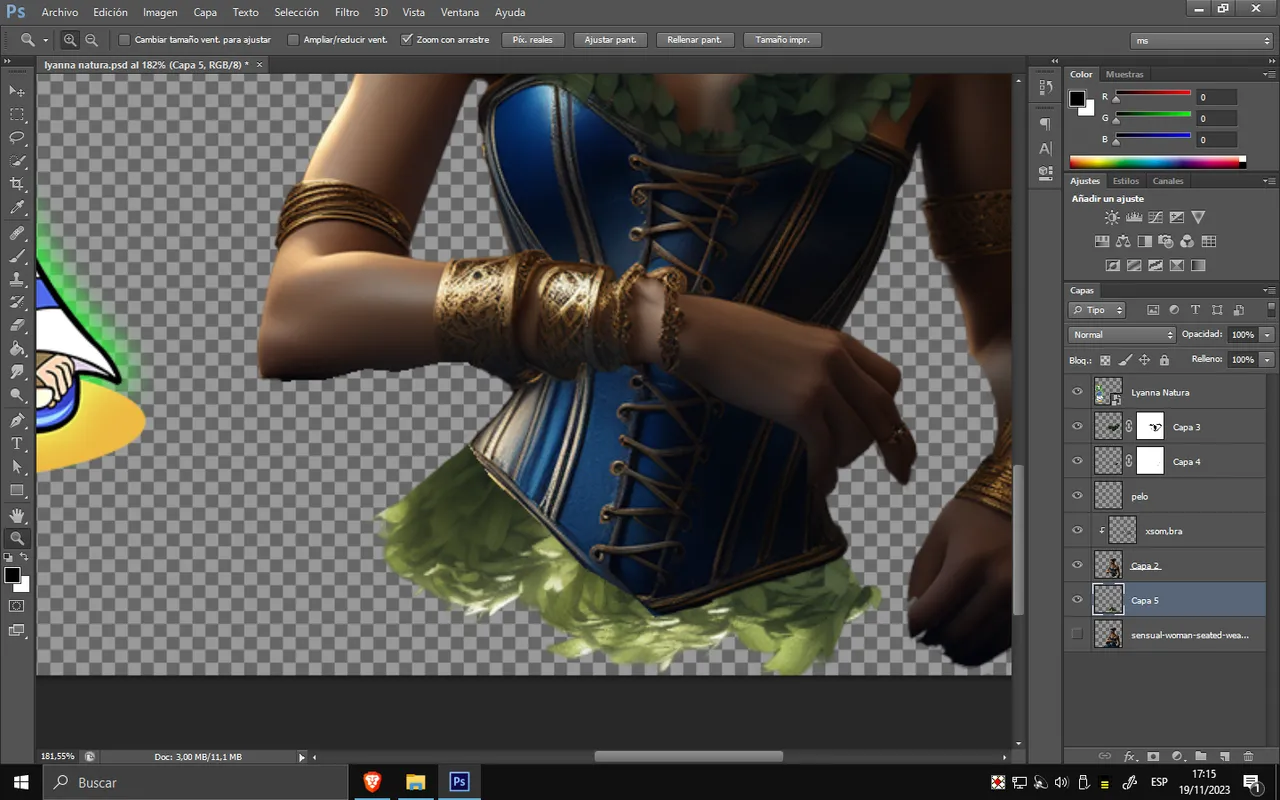Select the Brush tool
1280x800 pixels.
(x=17, y=256)
